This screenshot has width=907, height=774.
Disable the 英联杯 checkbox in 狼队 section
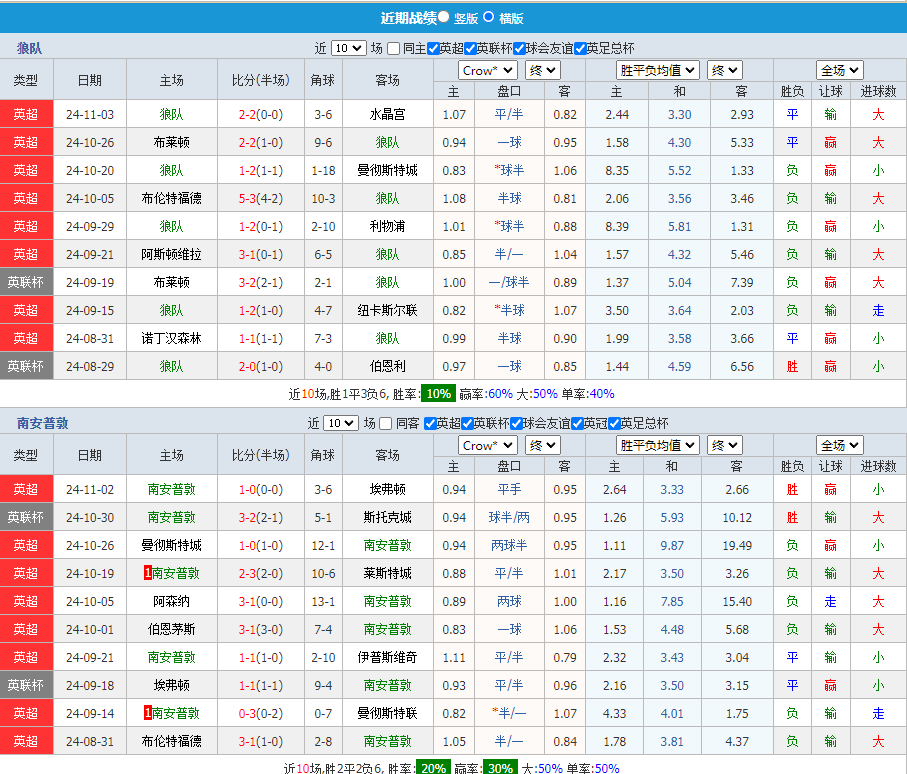468,47
